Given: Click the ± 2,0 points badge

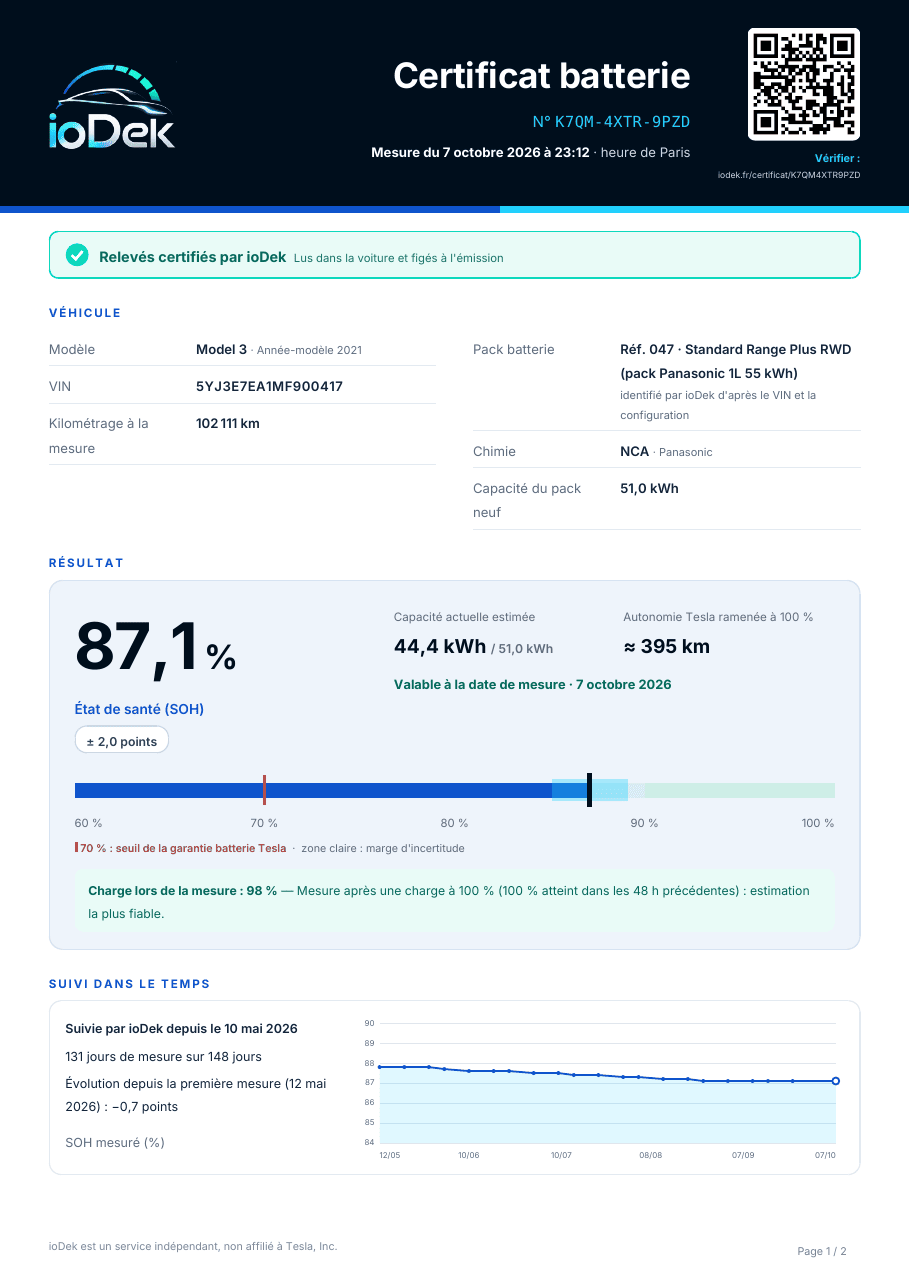Looking at the screenshot, I should [x=122, y=740].
